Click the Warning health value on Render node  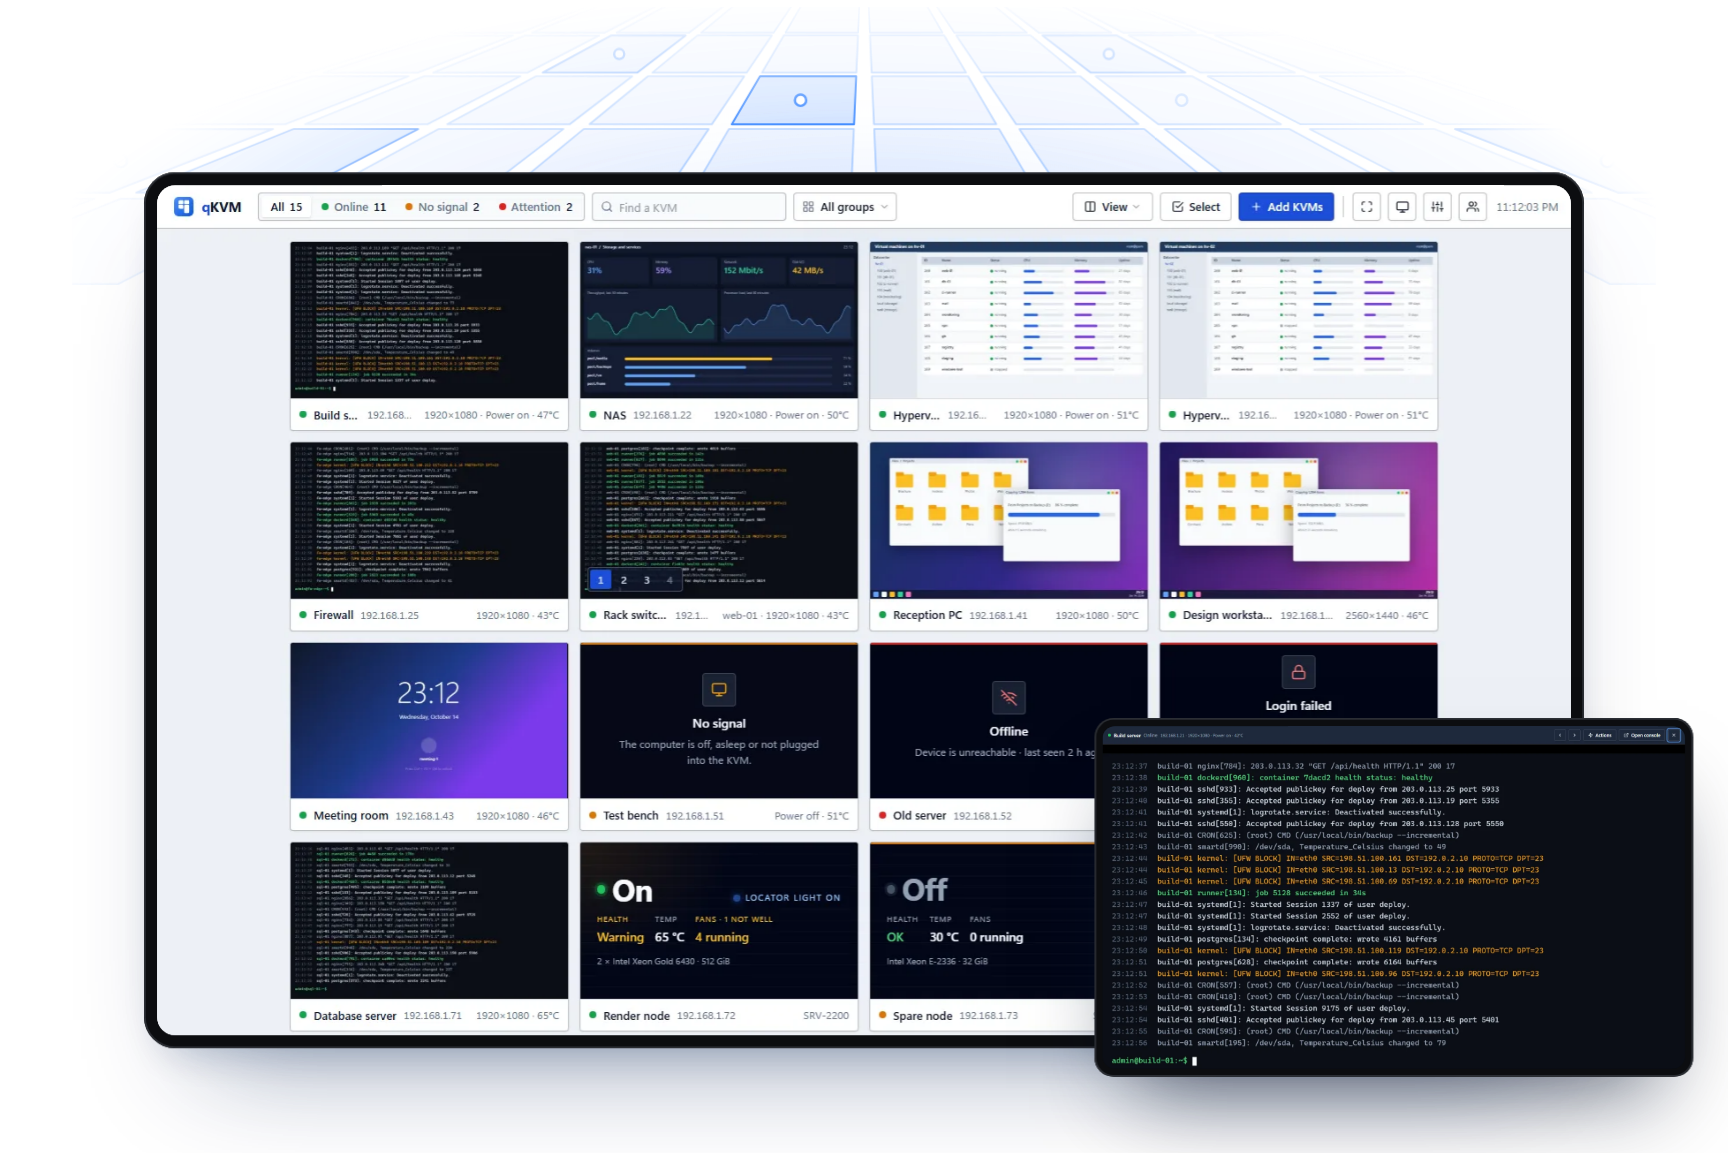point(620,937)
